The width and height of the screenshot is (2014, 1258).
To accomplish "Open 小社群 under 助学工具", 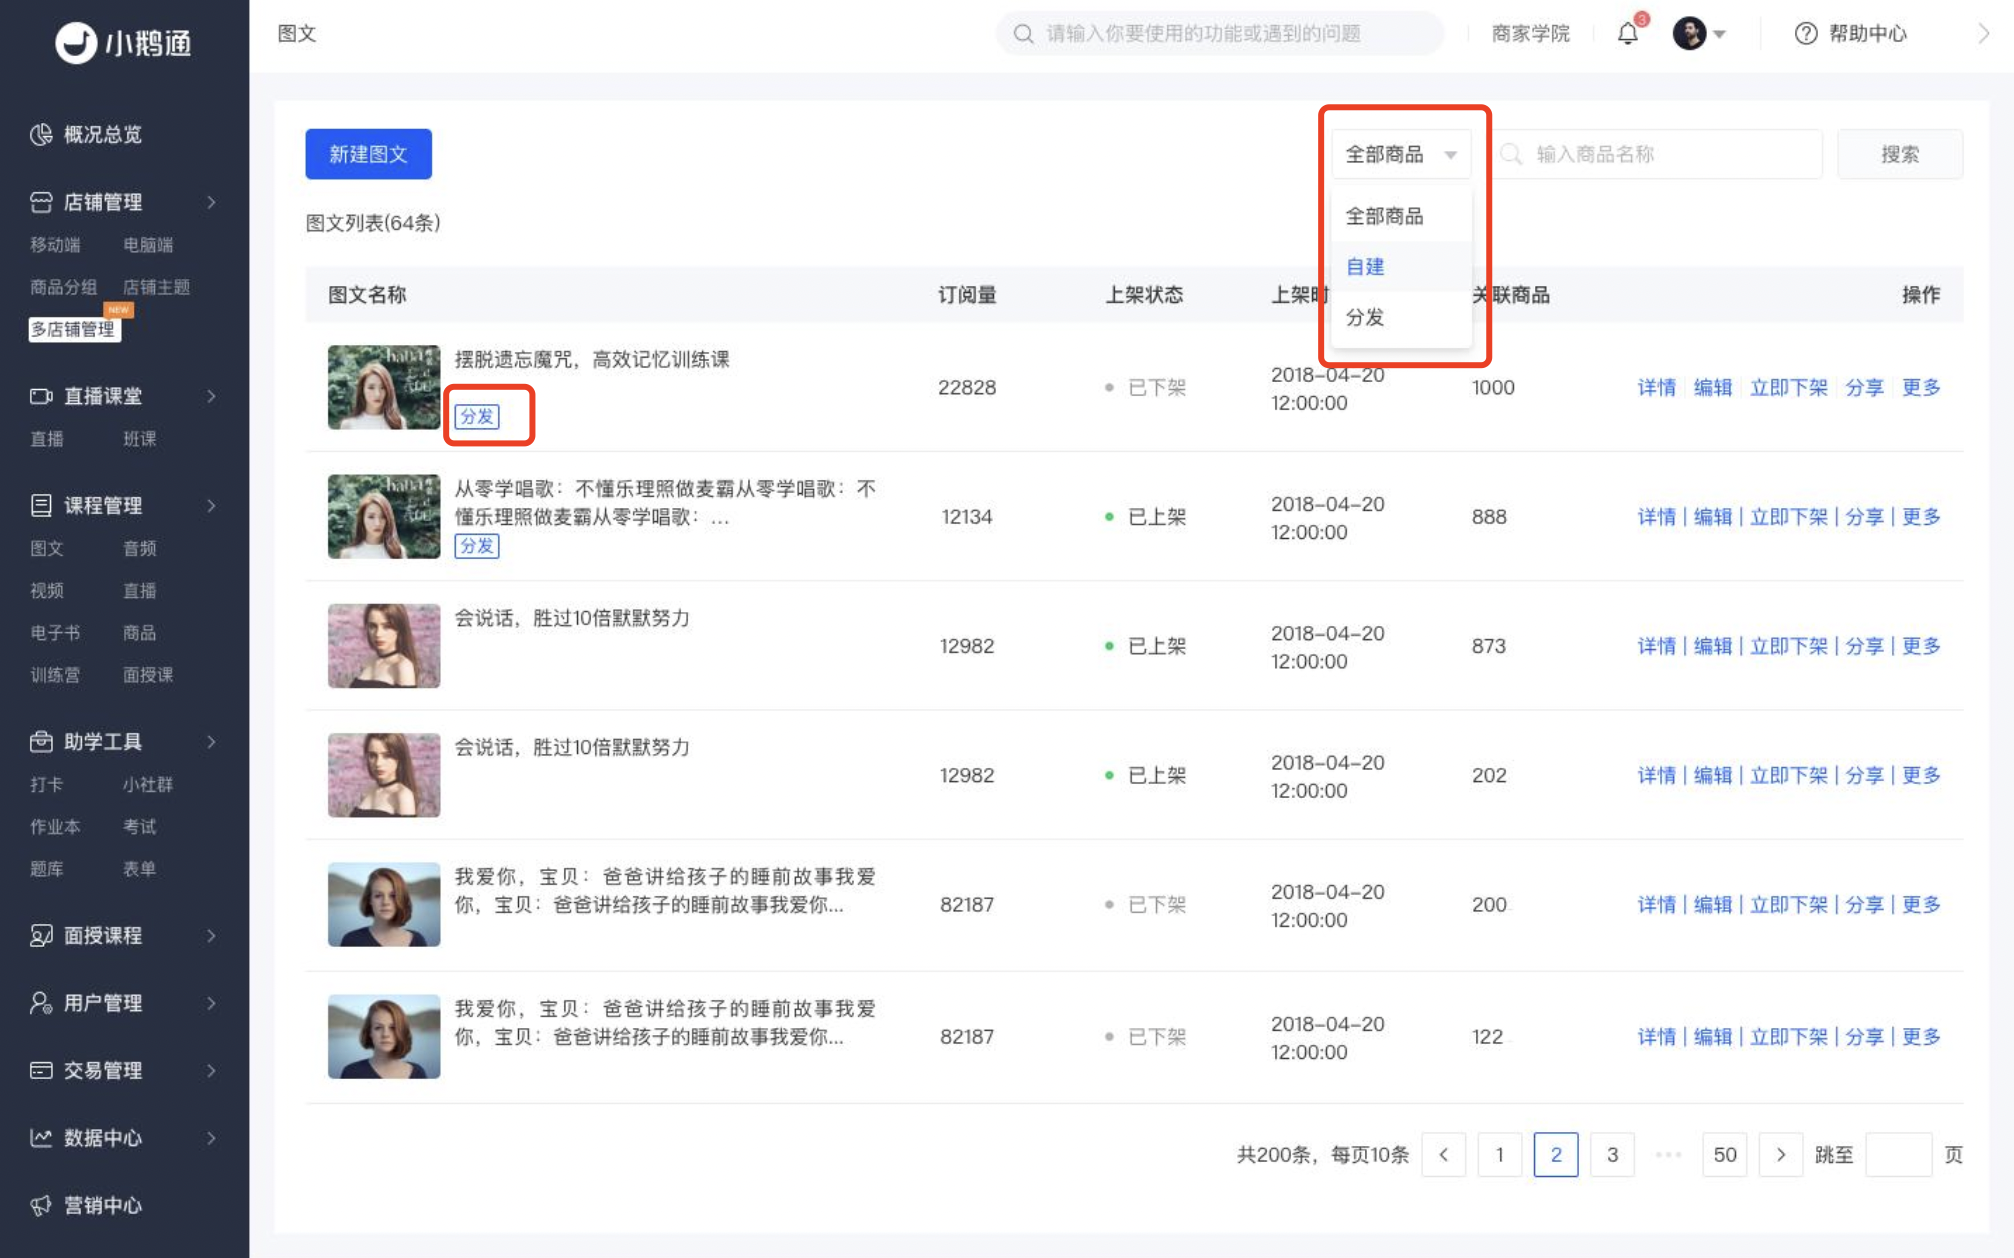I will (148, 784).
